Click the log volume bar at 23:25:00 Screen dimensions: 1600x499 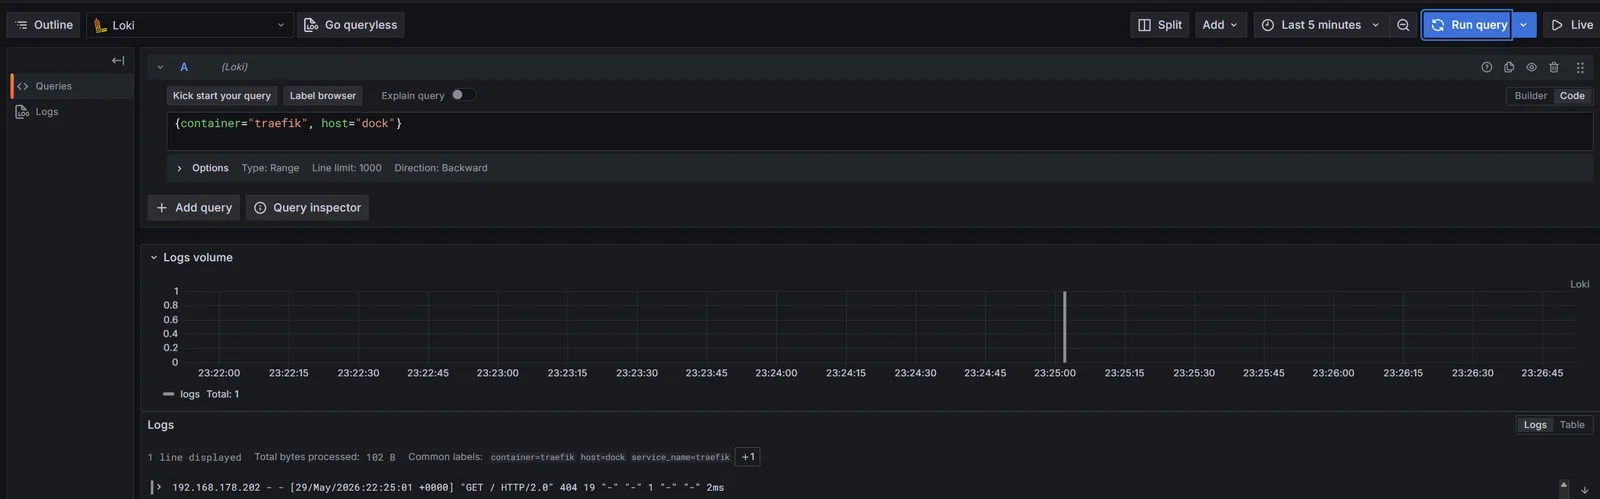tap(1064, 327)
